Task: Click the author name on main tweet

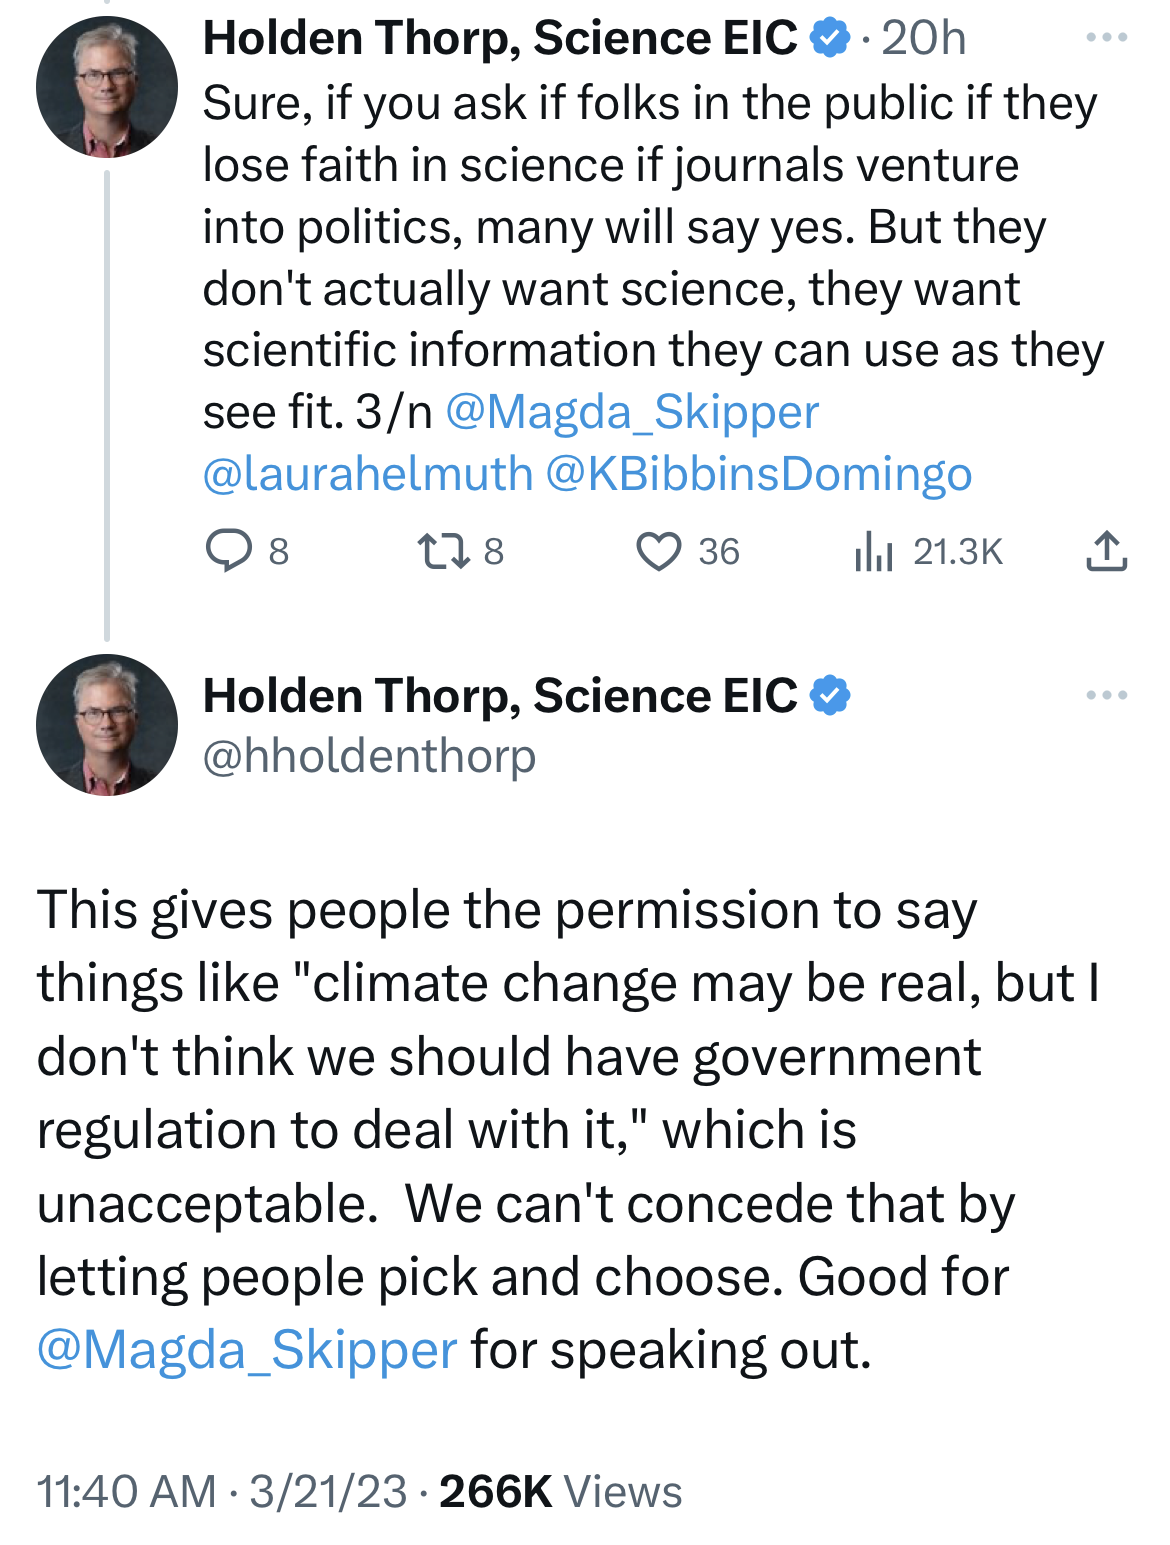Action: point(500,696)
